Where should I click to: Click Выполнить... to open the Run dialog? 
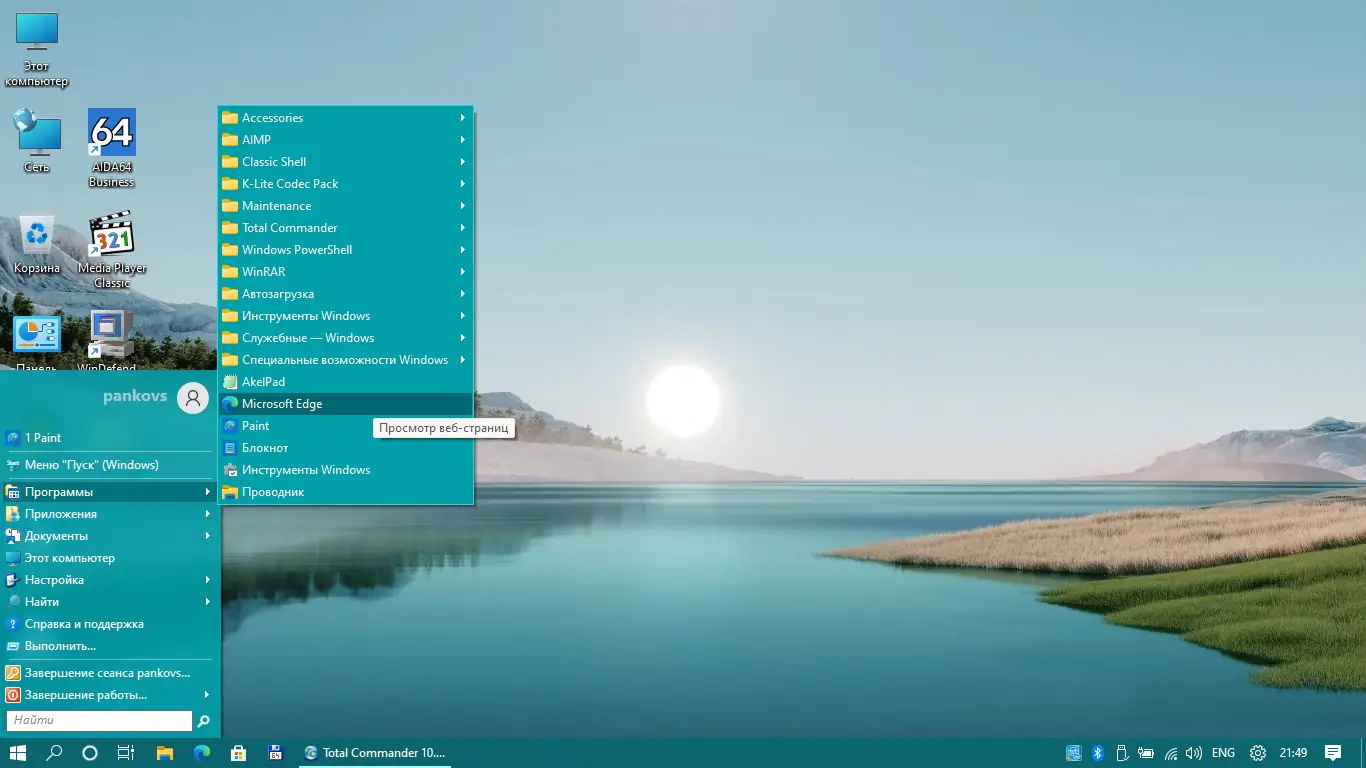(x=60, y=645)
